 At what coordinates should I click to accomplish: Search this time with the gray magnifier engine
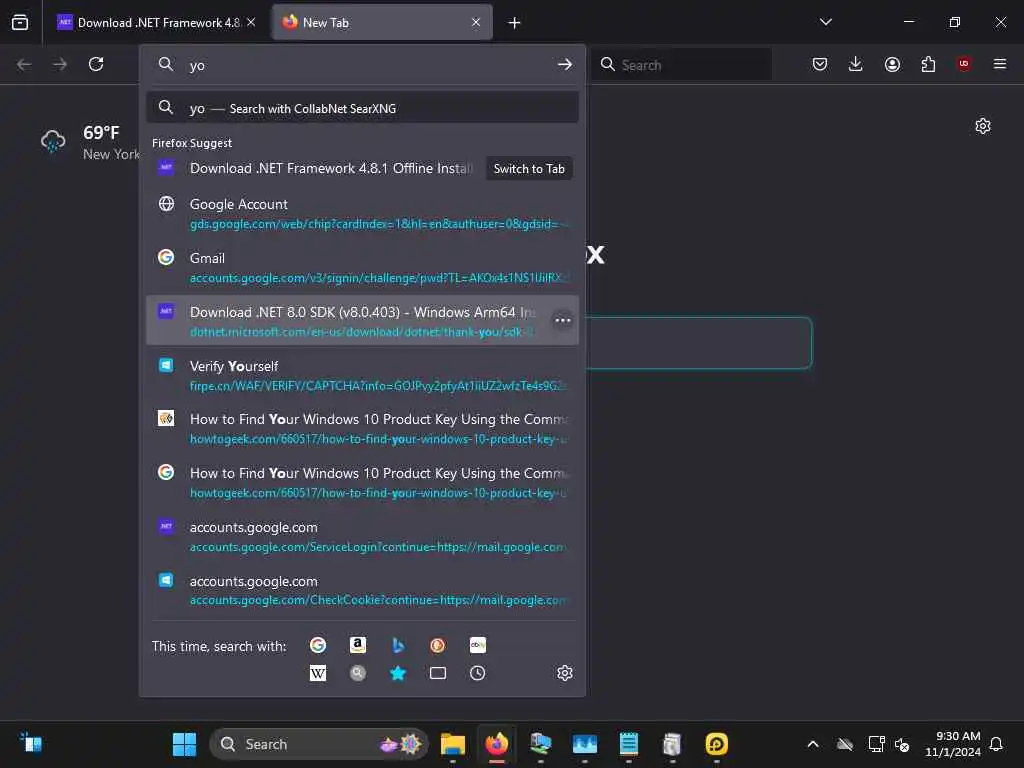[x=358, y=673]
